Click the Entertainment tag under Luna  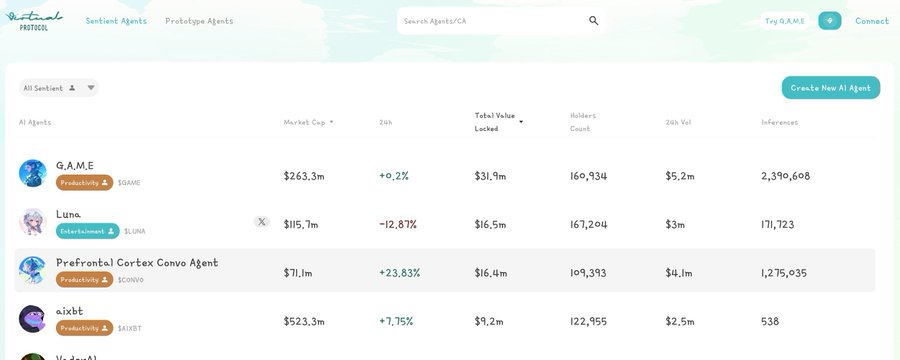(88, 231)
